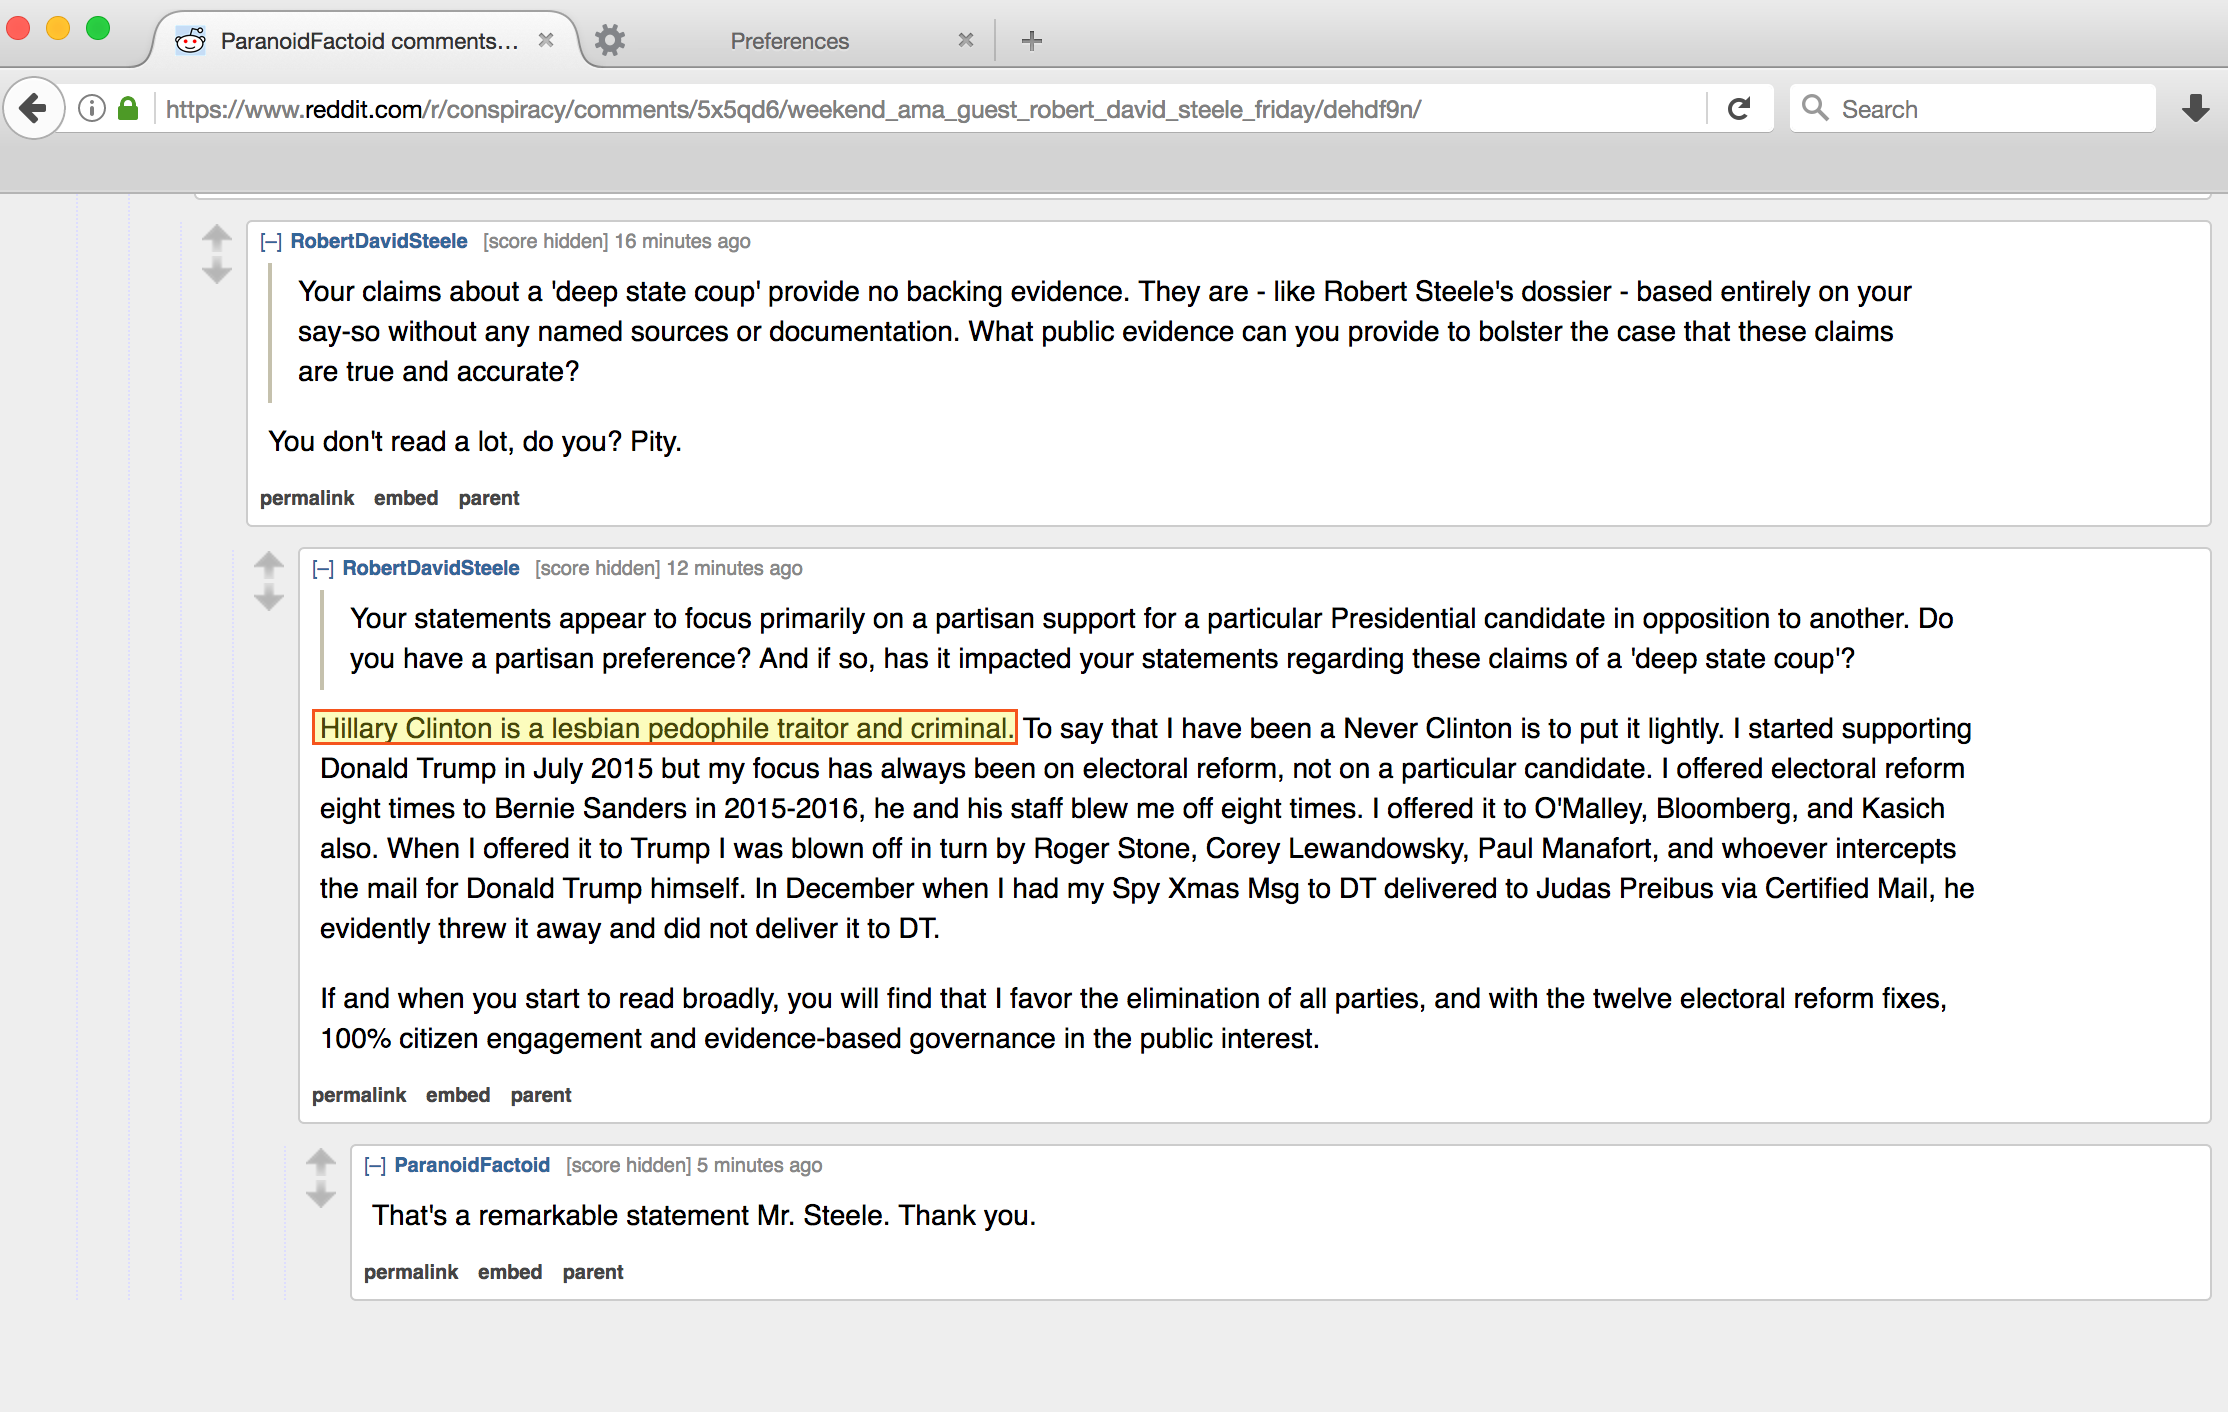This screenshot has width=2228, height=1412.
Task: Open the downloads arrow icon
Action: pyautogui.click(x=2195, y=108)
